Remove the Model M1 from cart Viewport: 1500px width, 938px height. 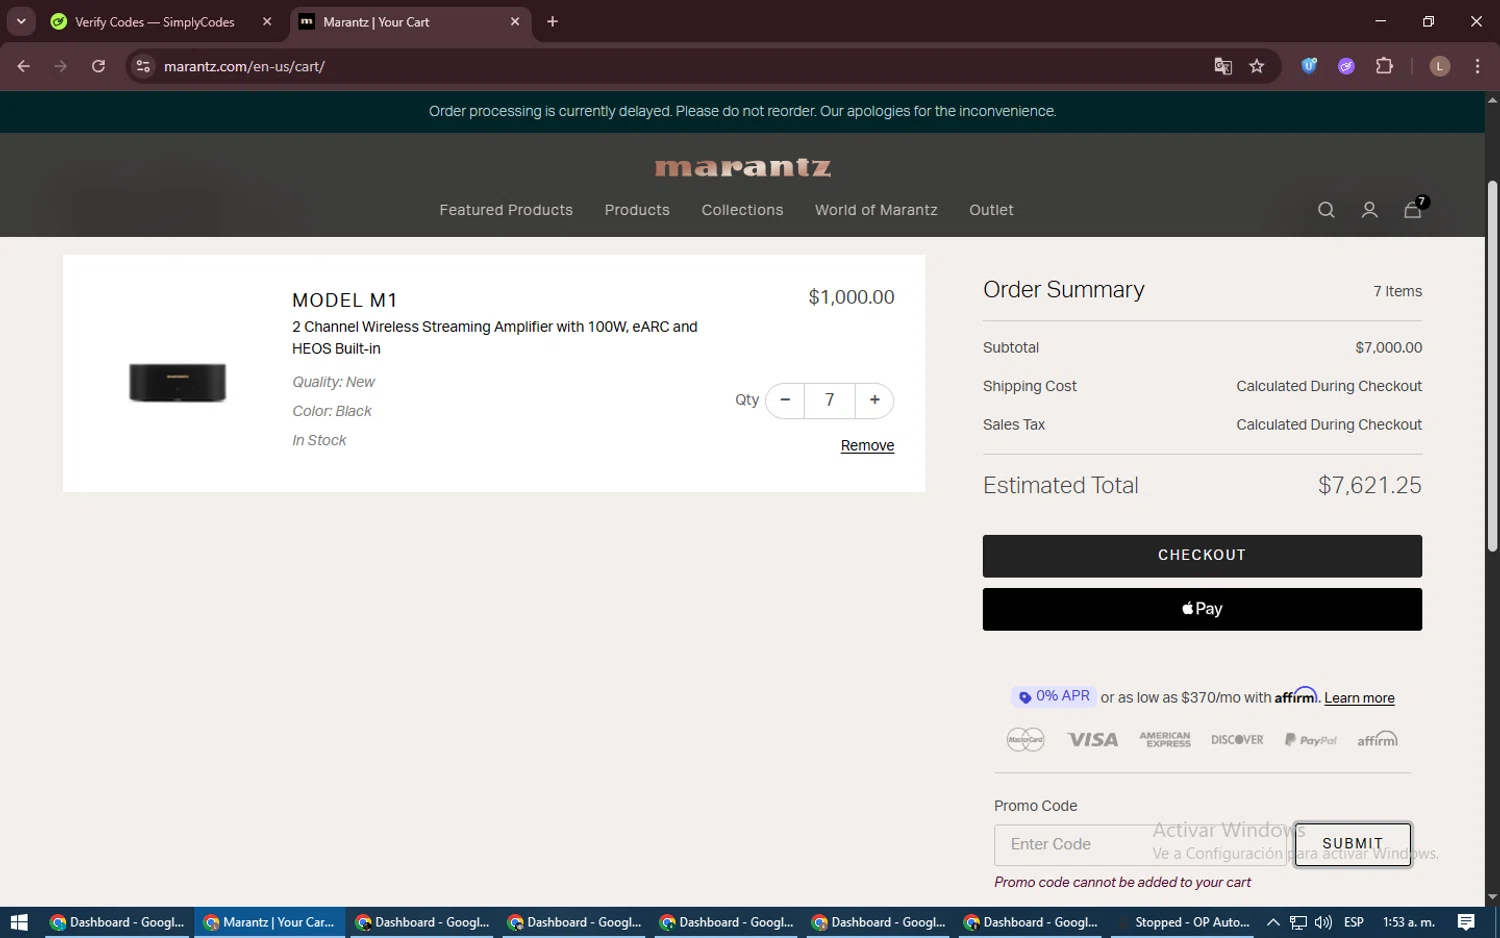(867, 446)
